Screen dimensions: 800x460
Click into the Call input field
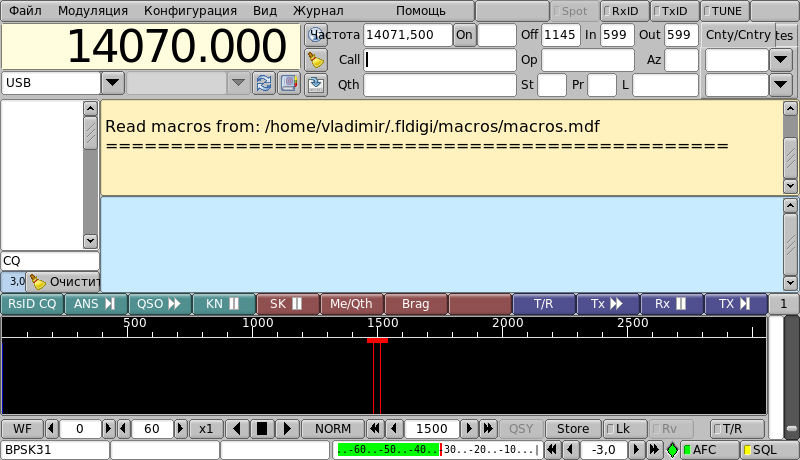(440, 60)
